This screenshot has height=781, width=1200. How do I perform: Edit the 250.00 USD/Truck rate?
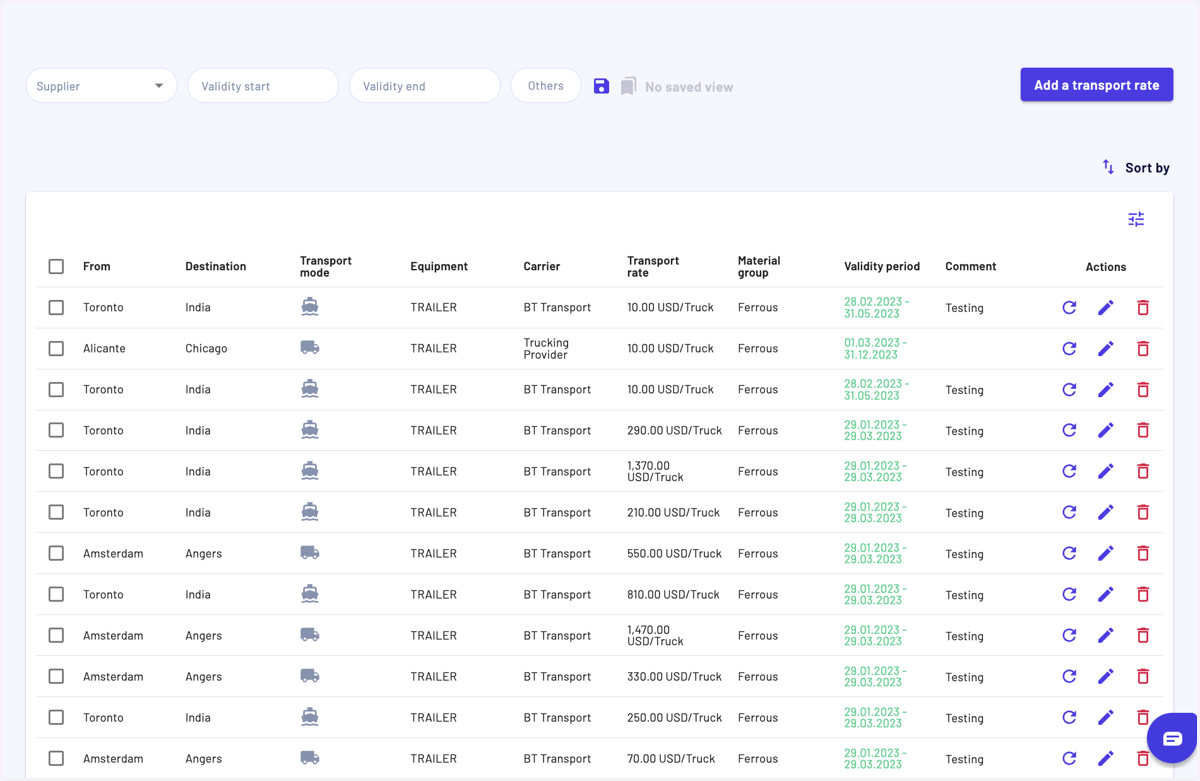1106,717
